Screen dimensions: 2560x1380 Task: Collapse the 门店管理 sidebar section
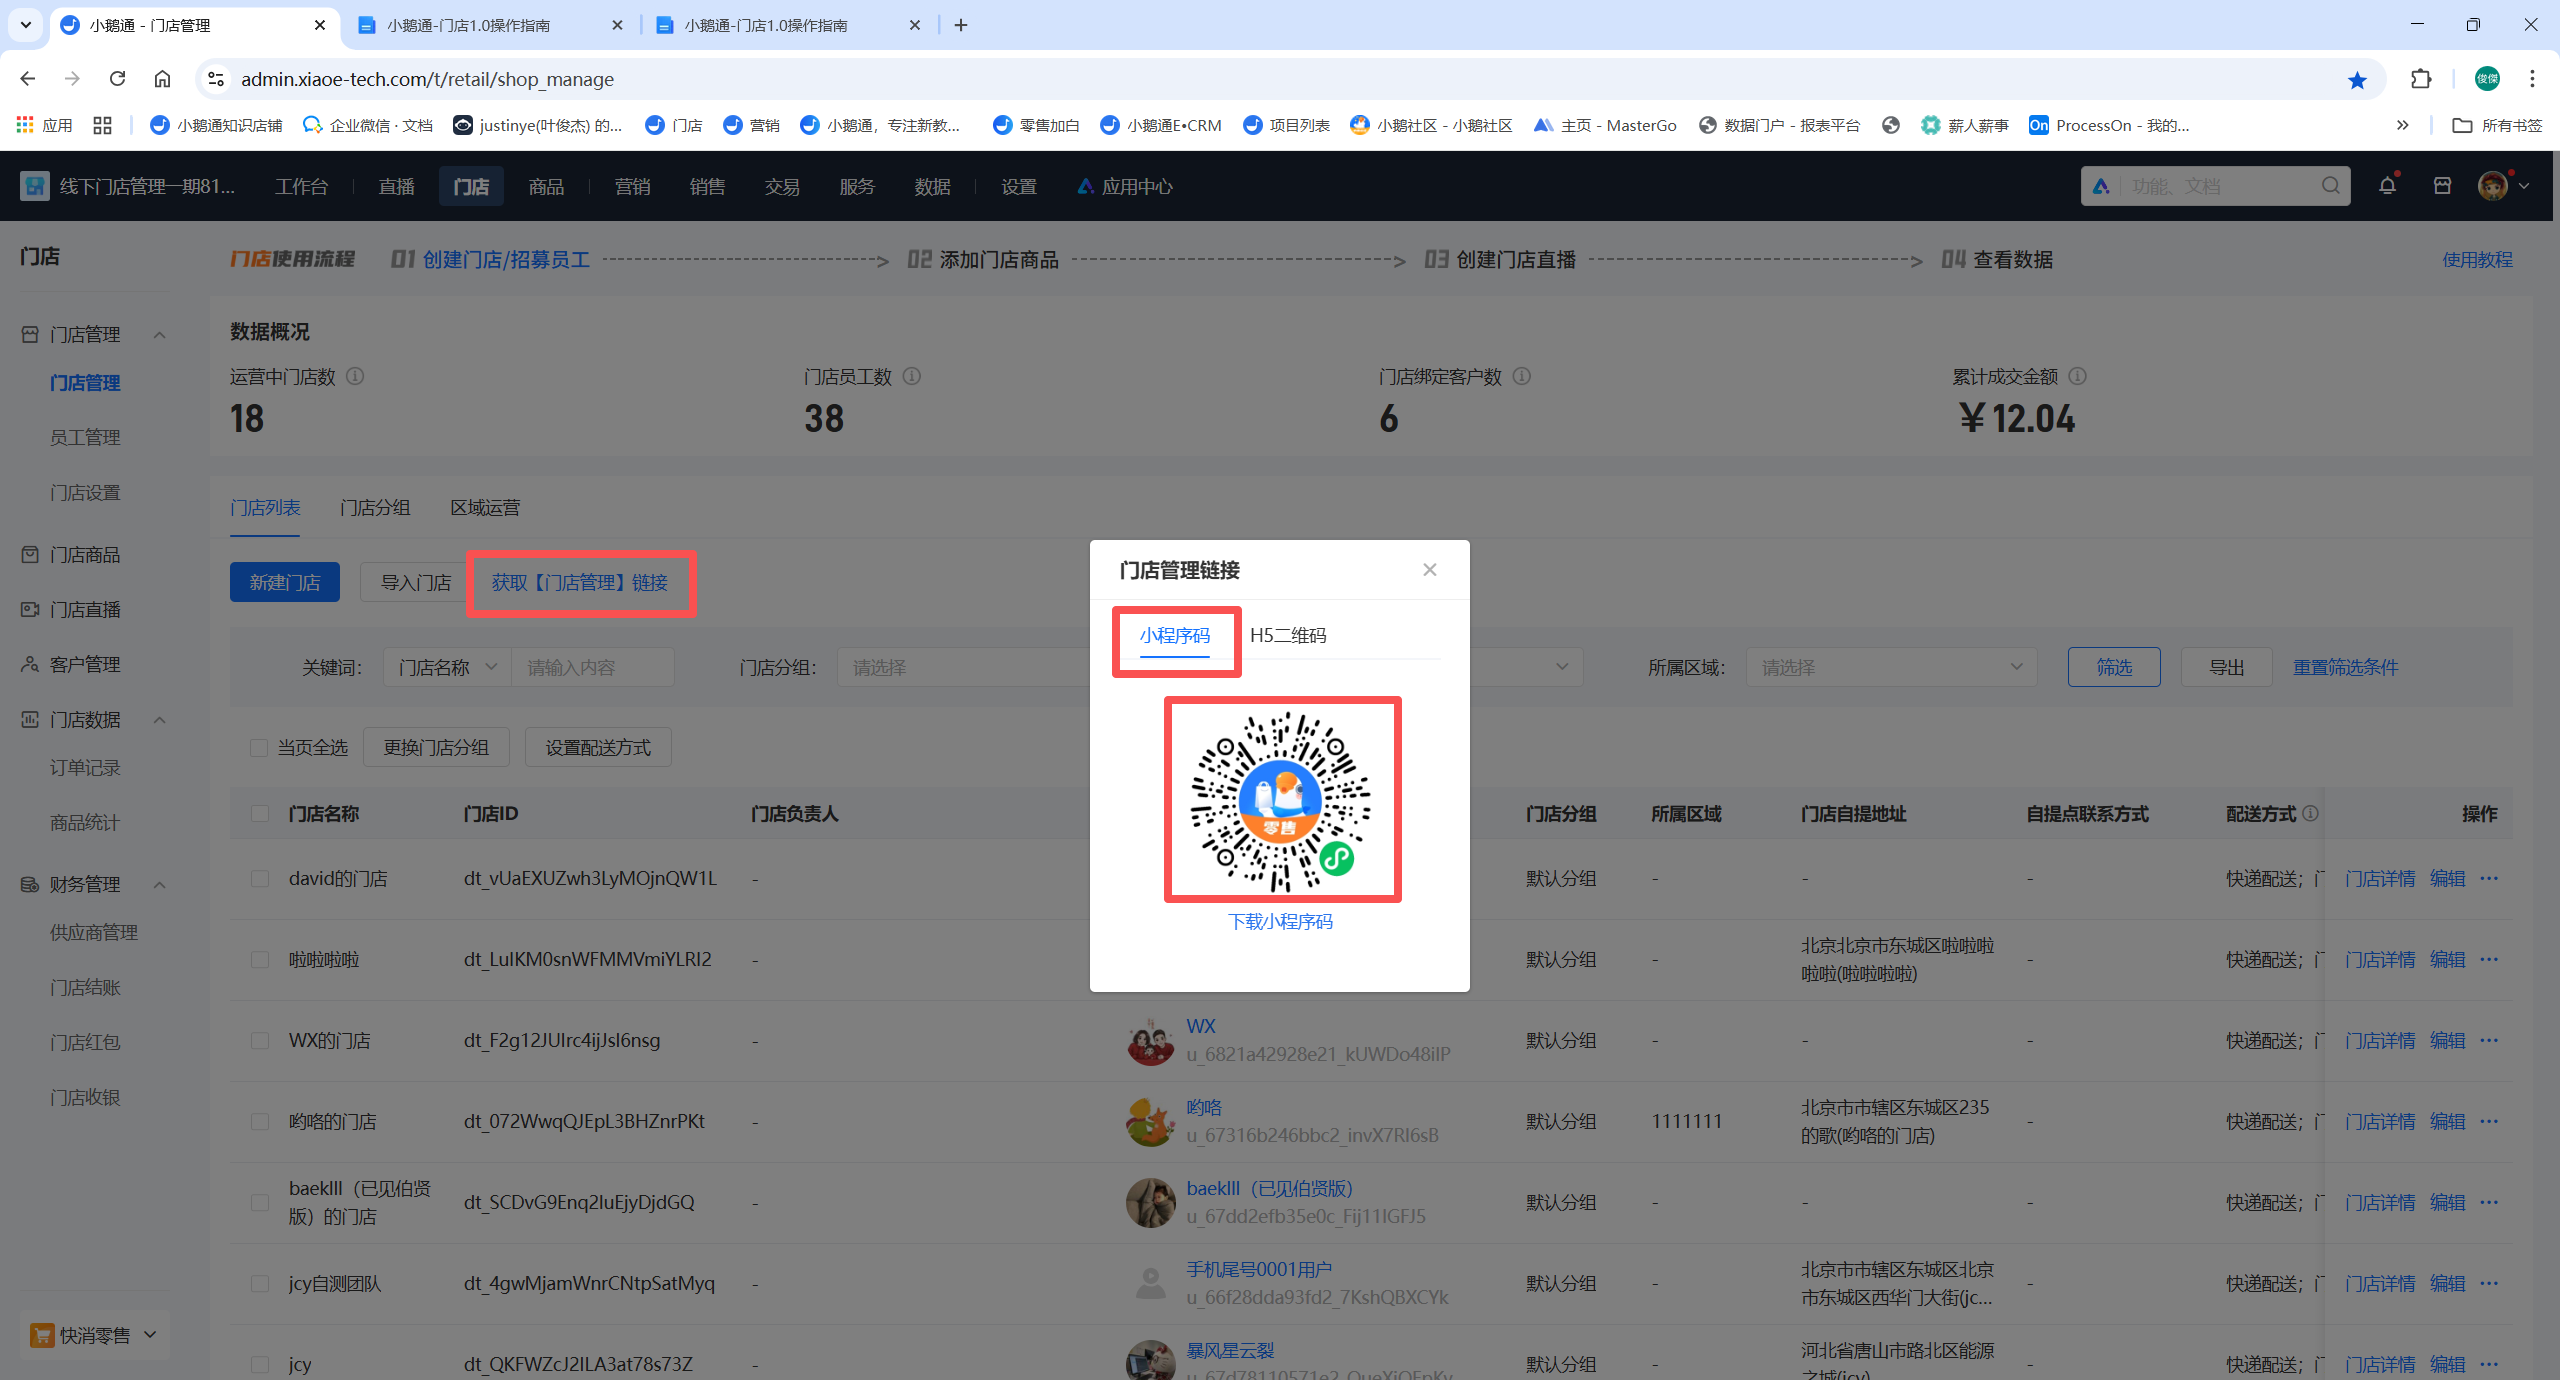pos(160,334)
